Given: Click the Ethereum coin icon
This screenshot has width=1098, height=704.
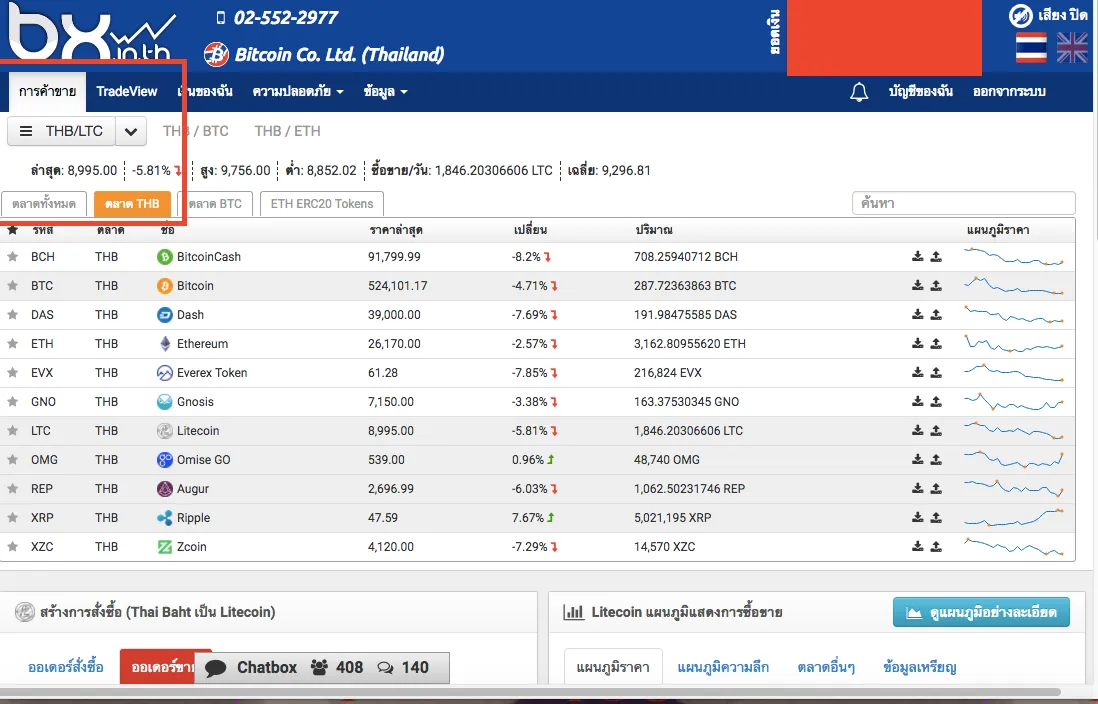Looking at the screenshot, I should [165, 344].
